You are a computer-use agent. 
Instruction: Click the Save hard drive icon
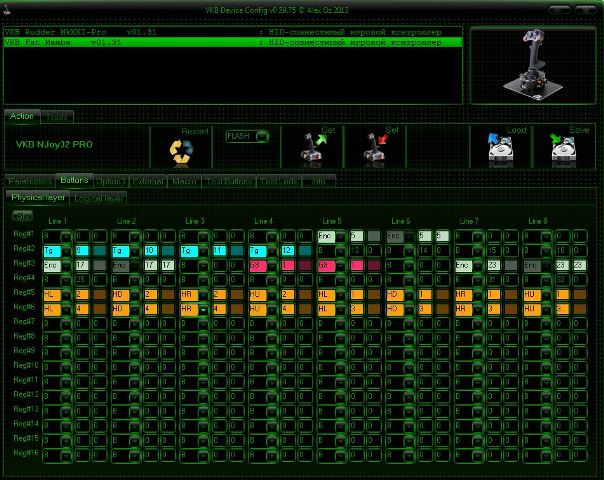(563, 148)
